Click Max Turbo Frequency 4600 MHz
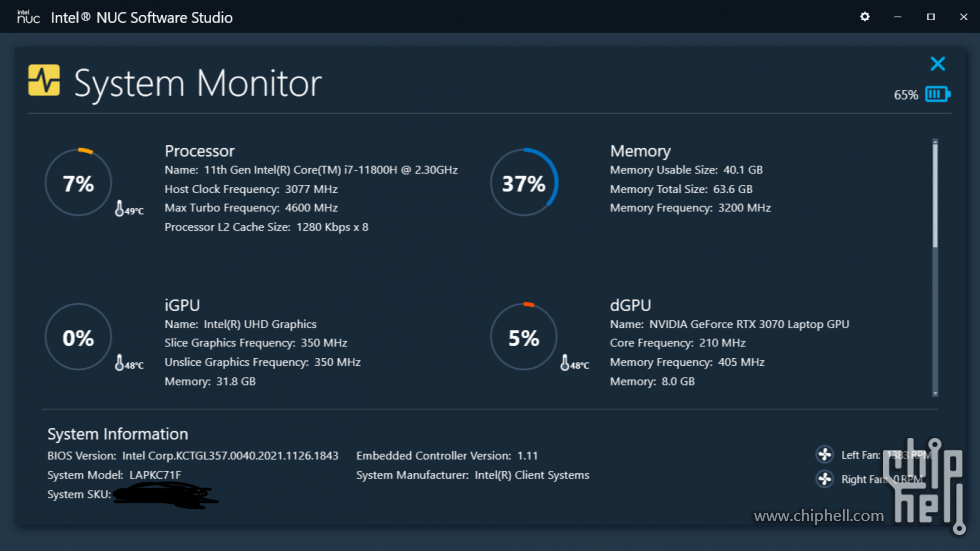 (x=251, y=208)
